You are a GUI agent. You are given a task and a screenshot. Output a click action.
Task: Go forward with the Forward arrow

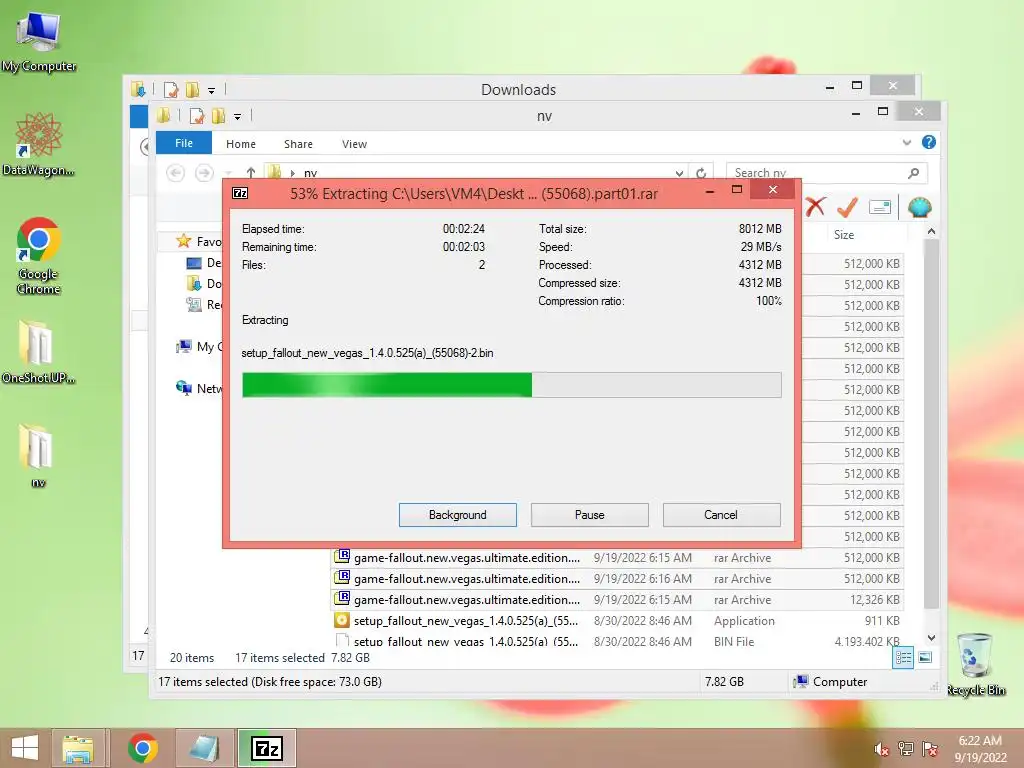[x=204, y=172]
